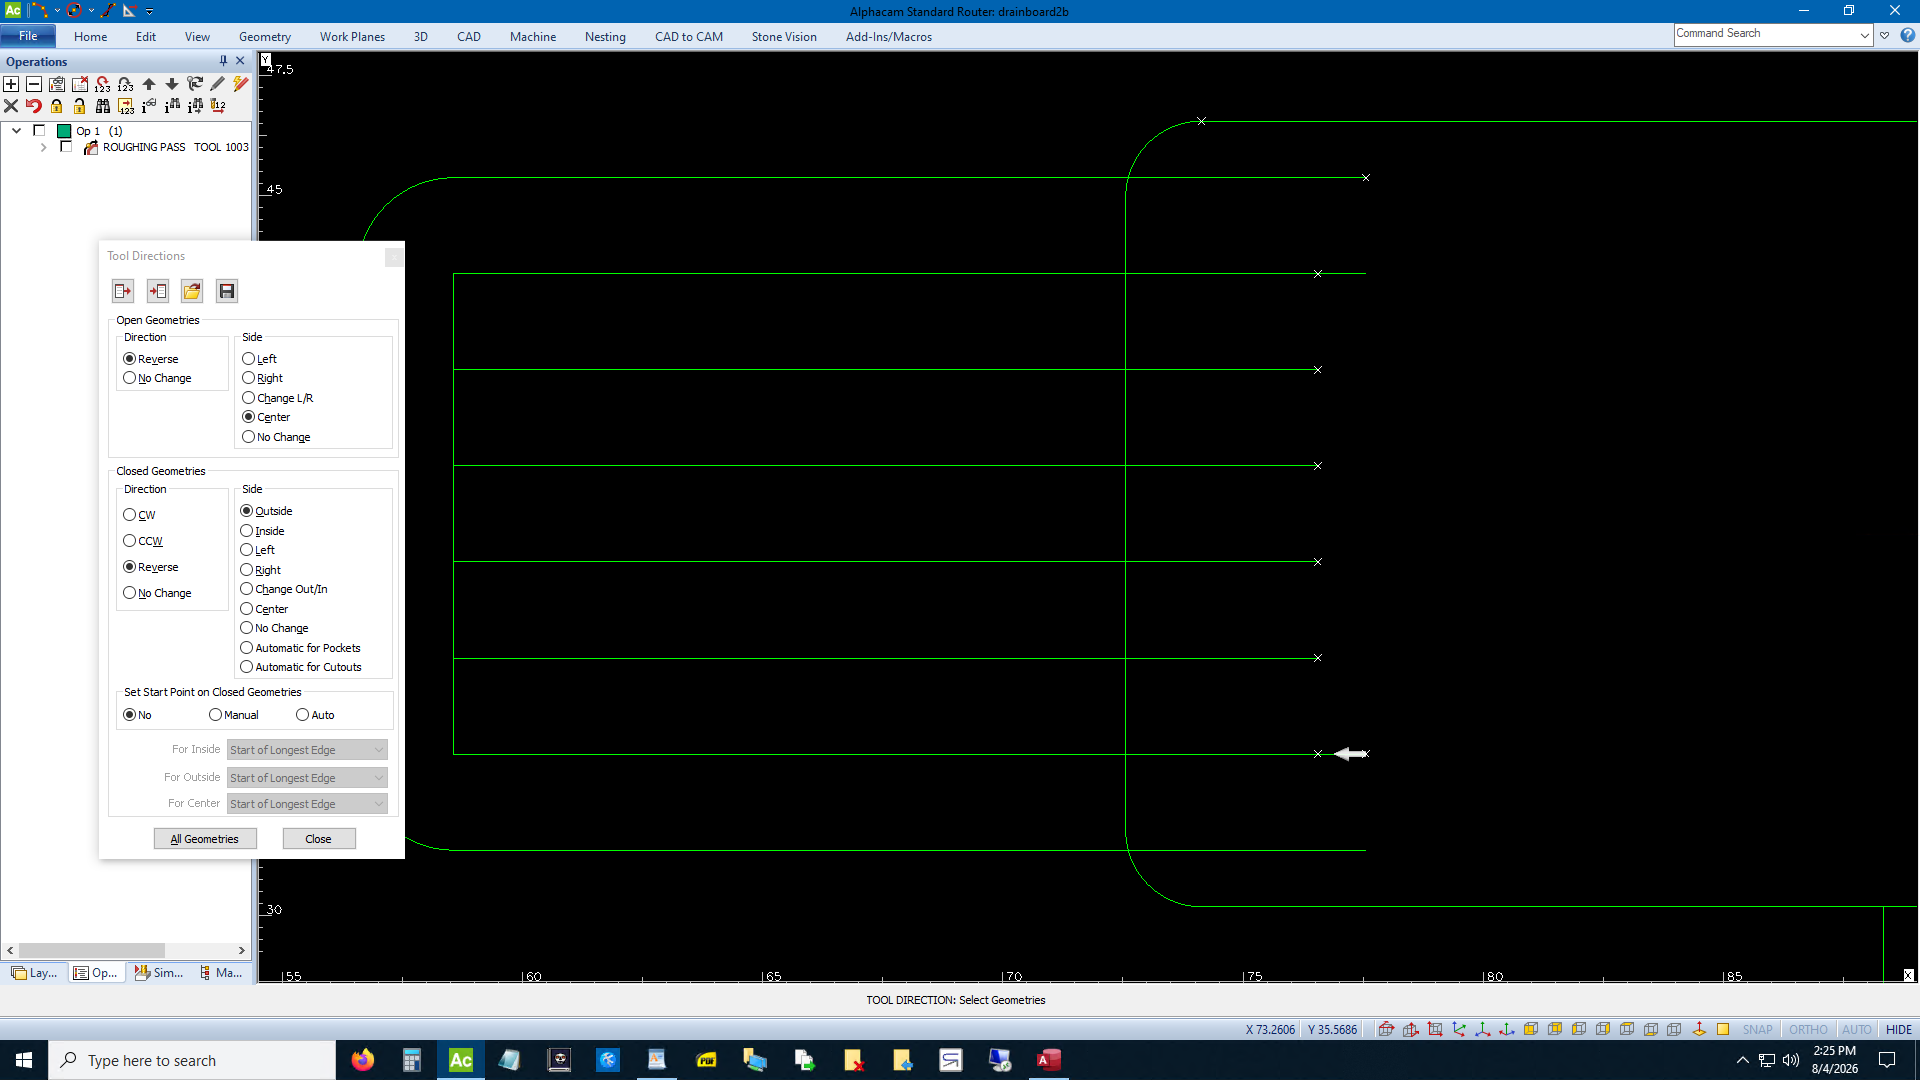The height and width of the screenshot is (1080, 1920).
Task: Click the green Op 1 color swatch
Action: (64, 131)
